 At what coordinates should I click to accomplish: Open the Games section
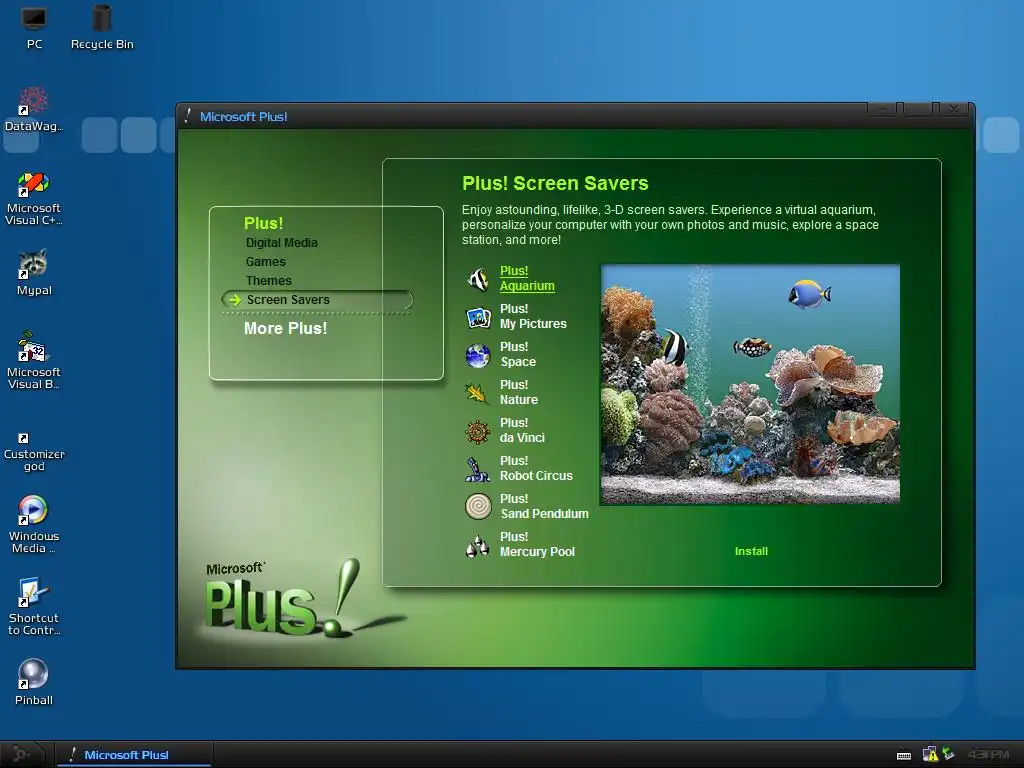pyautogui.click(x=266, y=261)
